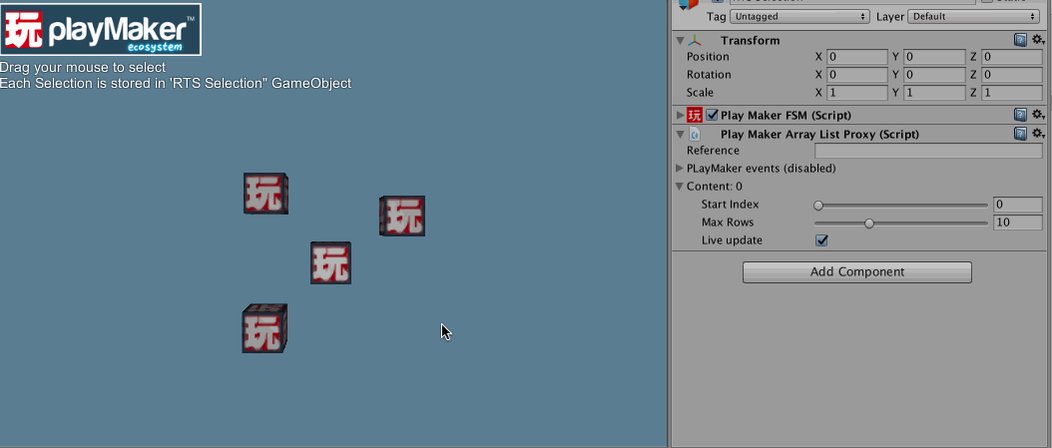Click the Array List Proxy script icon
This screenshot has height=448, width=1052.
click(694, 134)
